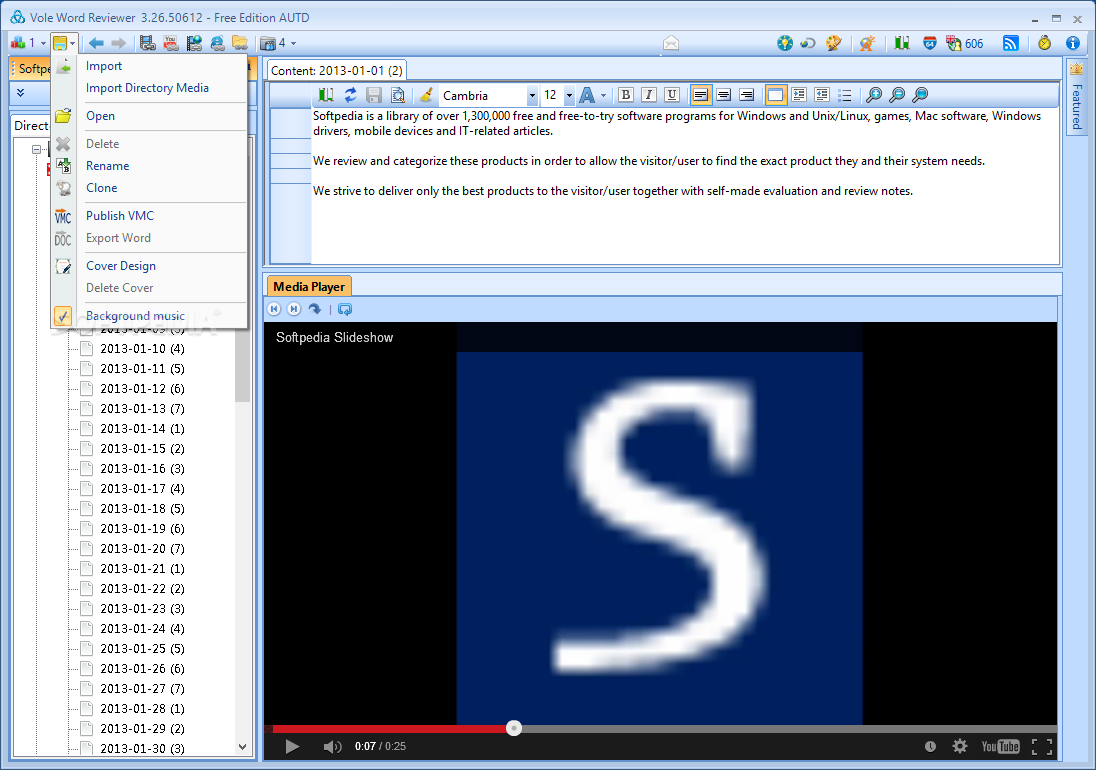Click the floppy disk save icon in editor

(374, 95)
